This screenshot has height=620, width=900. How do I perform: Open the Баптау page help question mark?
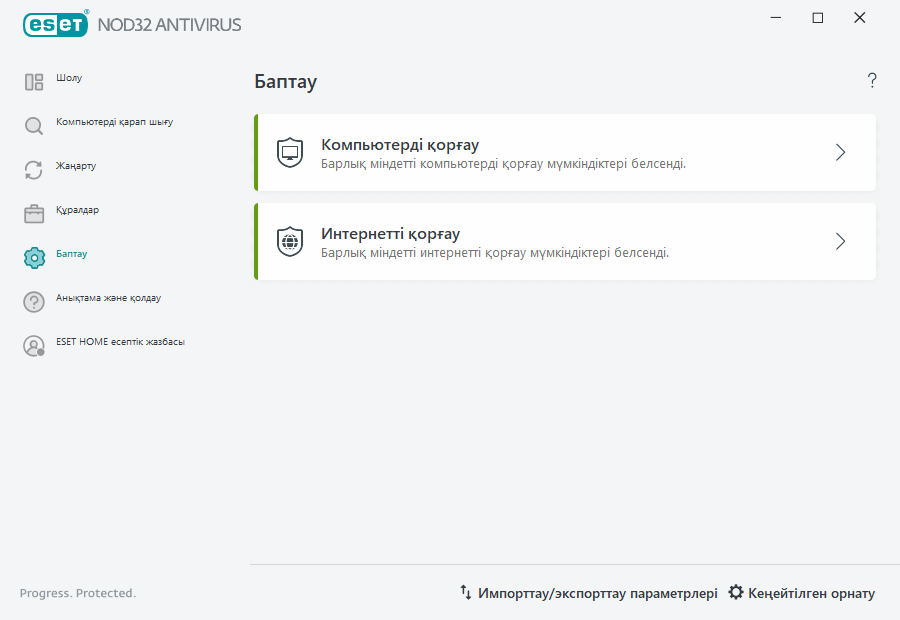(871, 81)
